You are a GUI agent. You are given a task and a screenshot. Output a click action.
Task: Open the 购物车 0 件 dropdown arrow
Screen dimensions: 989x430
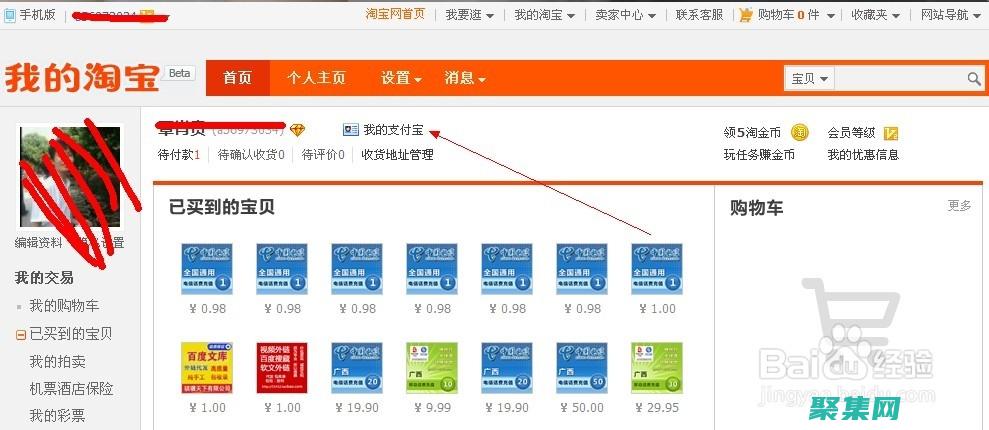point(831,15)
